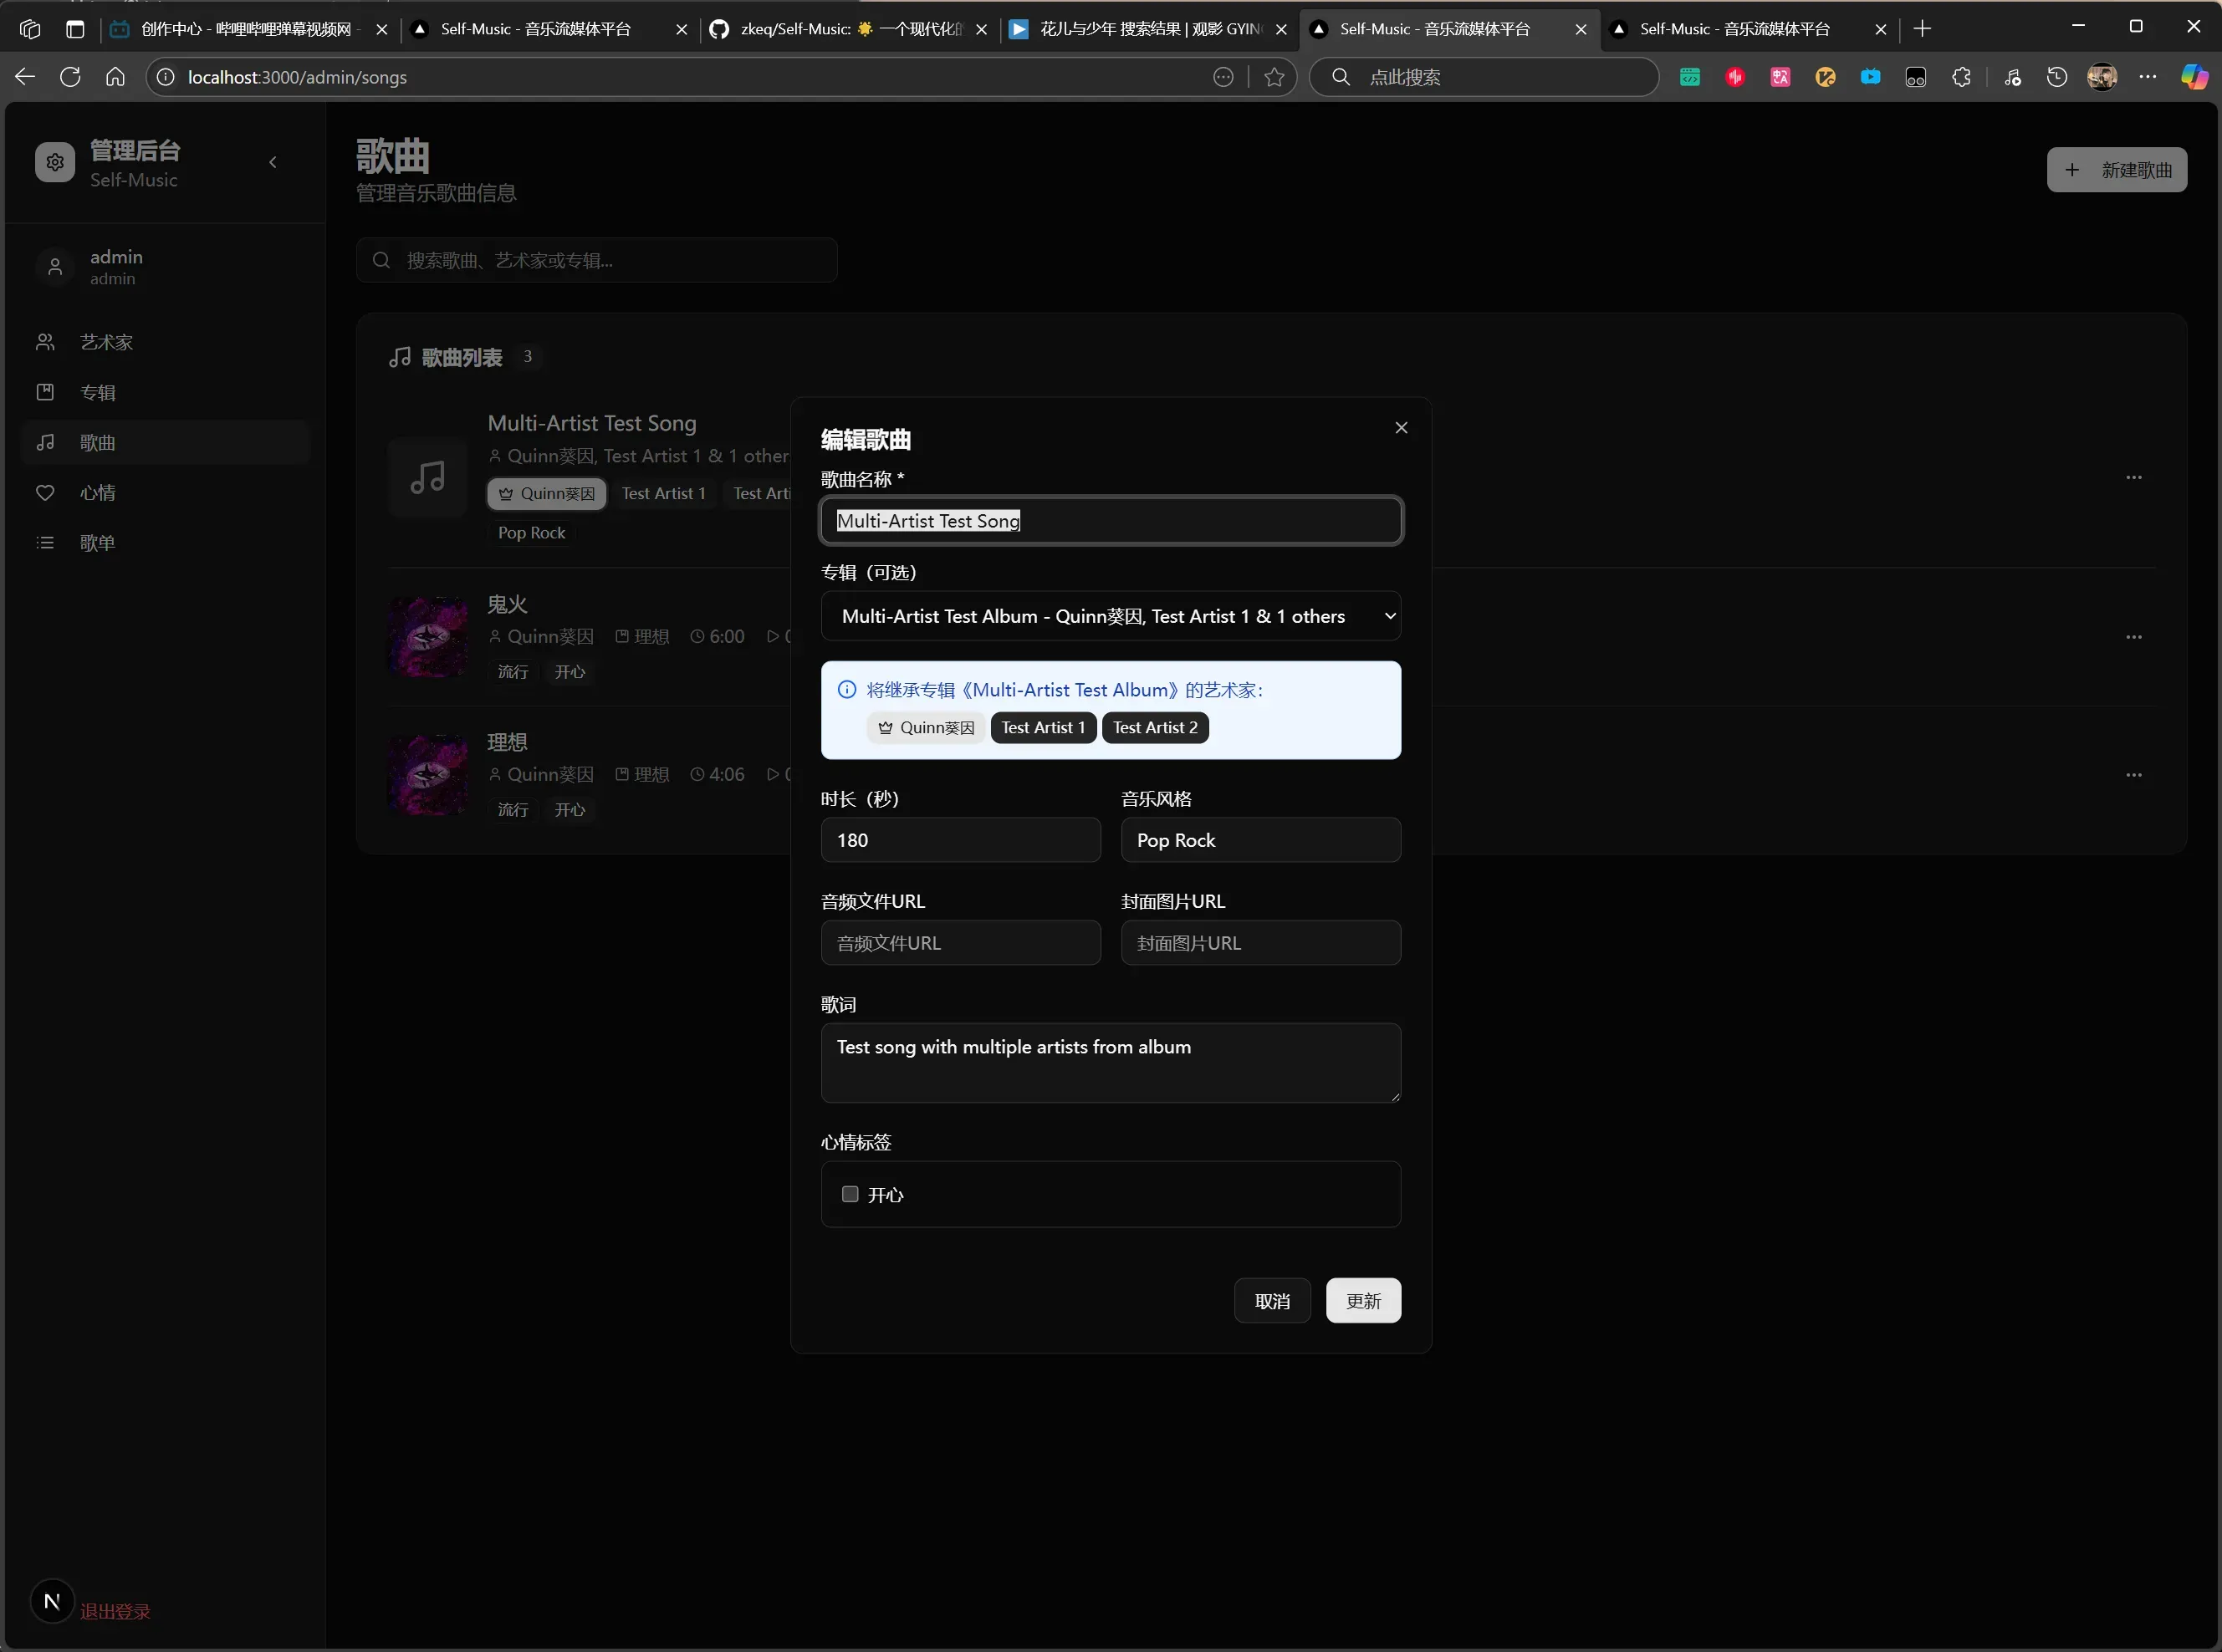Click the settings gear logo icon

click(x=55, y=163)
